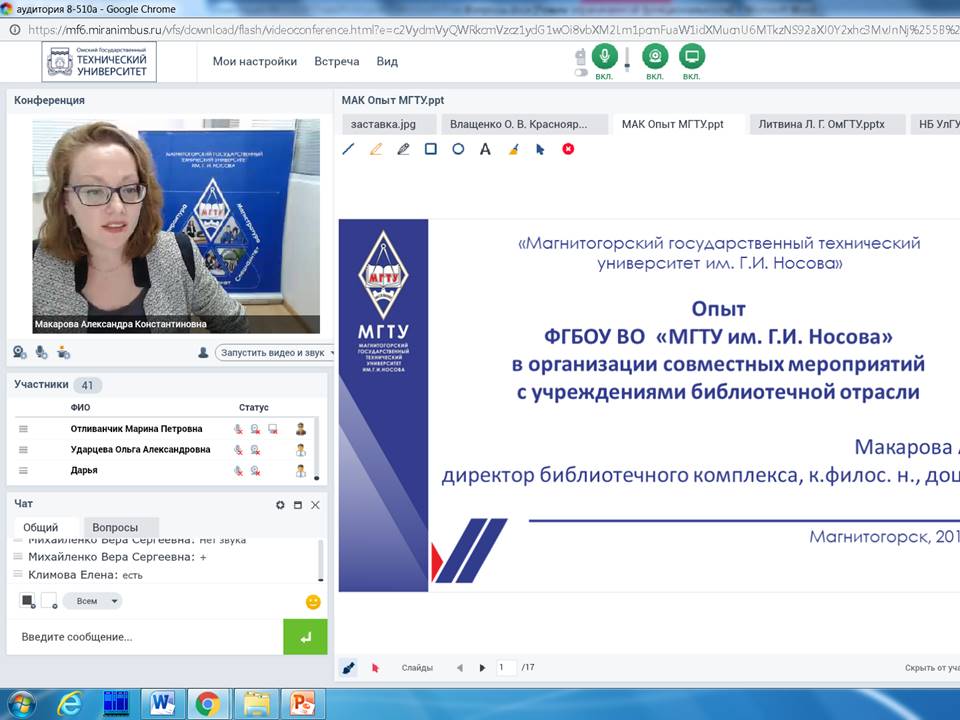
Task: Open the Вид menu
Action: (387, 61)
